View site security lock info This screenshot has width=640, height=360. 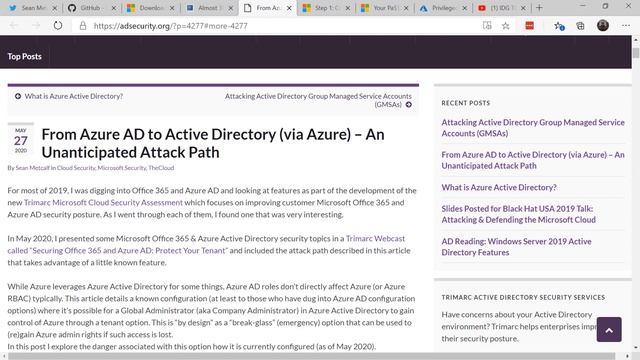tap(83, 26)
